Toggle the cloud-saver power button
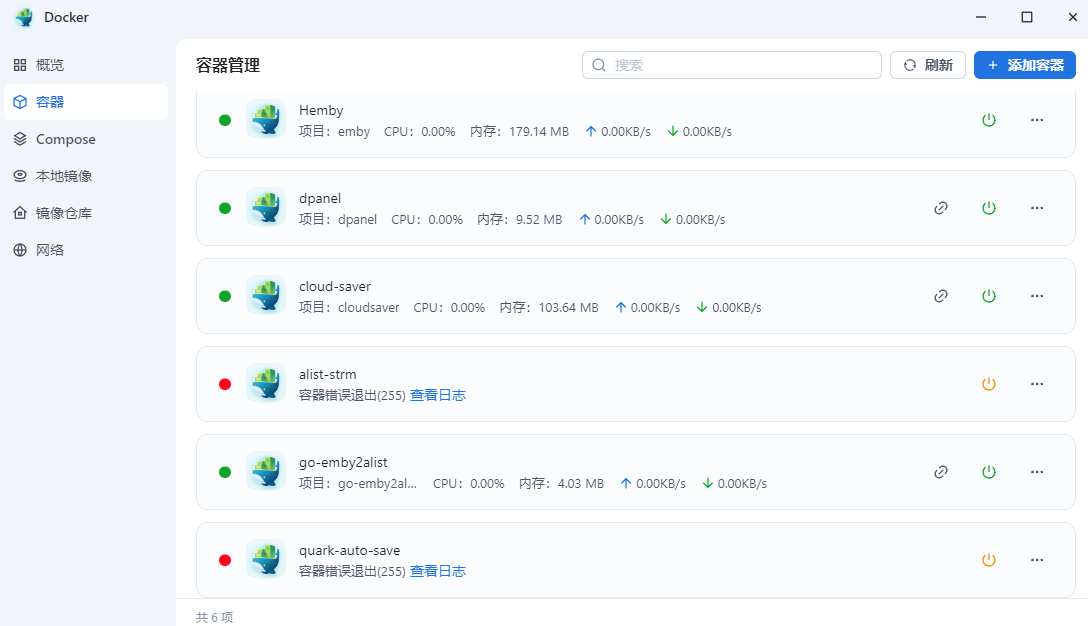Image resolution: width=1088 pixels, height=626 pixels. point(989,296)
